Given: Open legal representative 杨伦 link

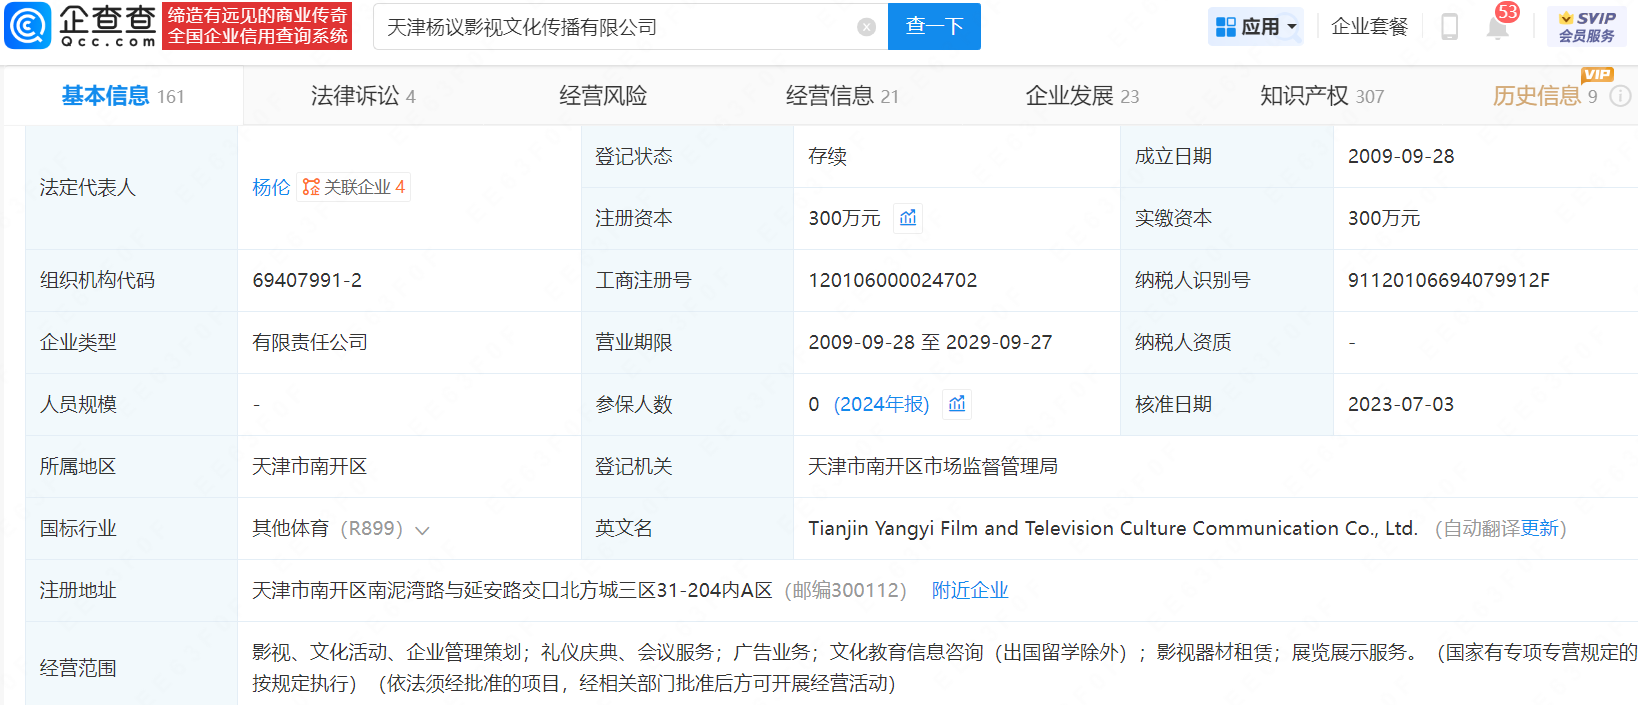Looking at the screenshot, I should coord(271,187).
